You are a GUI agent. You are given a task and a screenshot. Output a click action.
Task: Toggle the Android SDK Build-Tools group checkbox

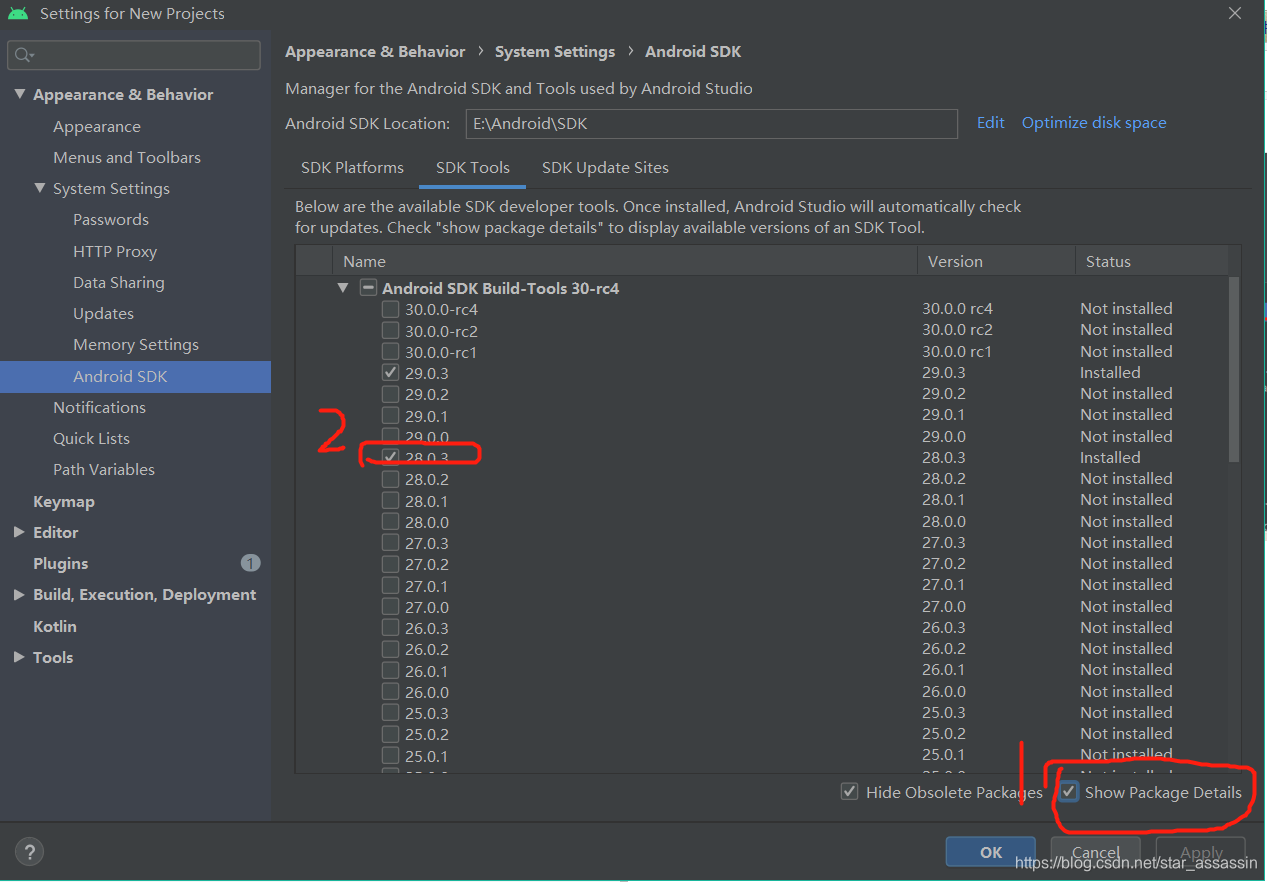(x=368, y=288)
